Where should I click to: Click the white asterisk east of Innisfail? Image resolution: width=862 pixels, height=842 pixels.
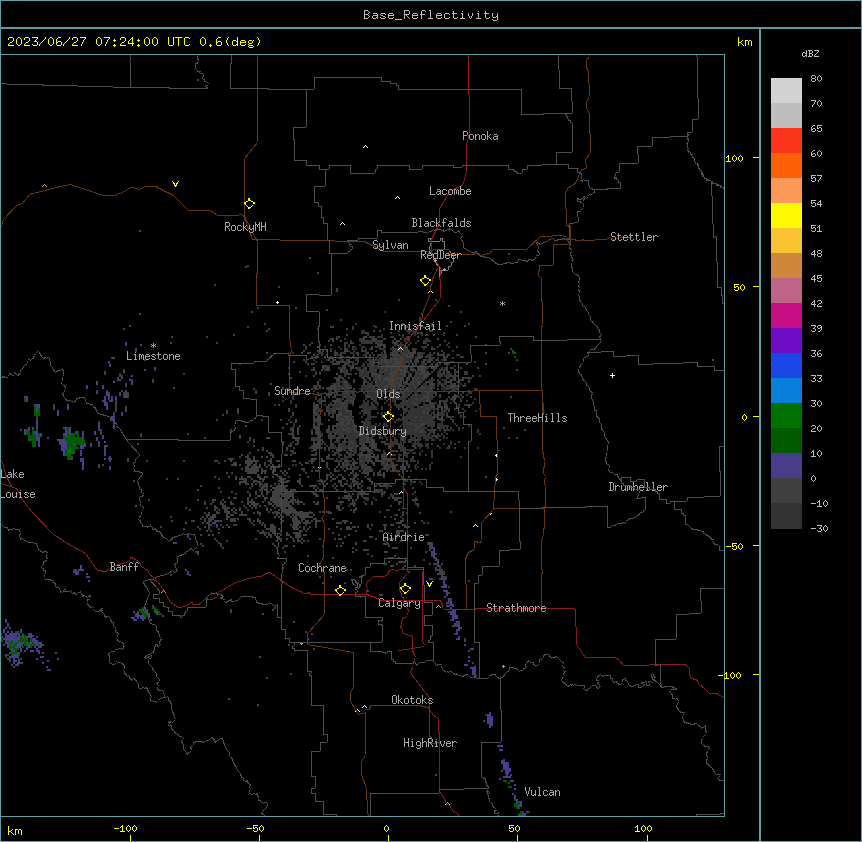point(502,303)
